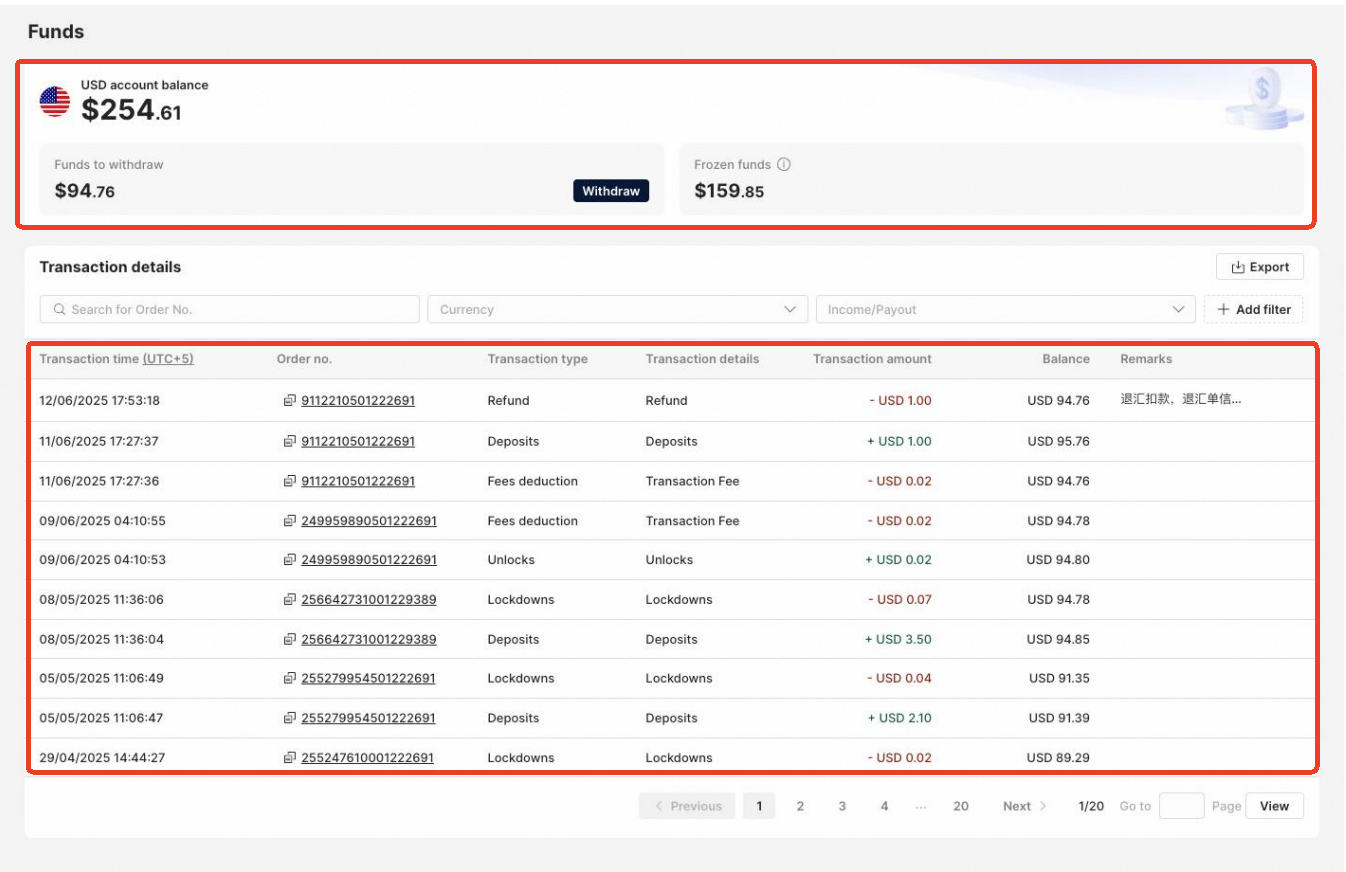This screenshot has height=872, width=1346.
Task: Go to page 2 of transactions
Action: (800, 806)
